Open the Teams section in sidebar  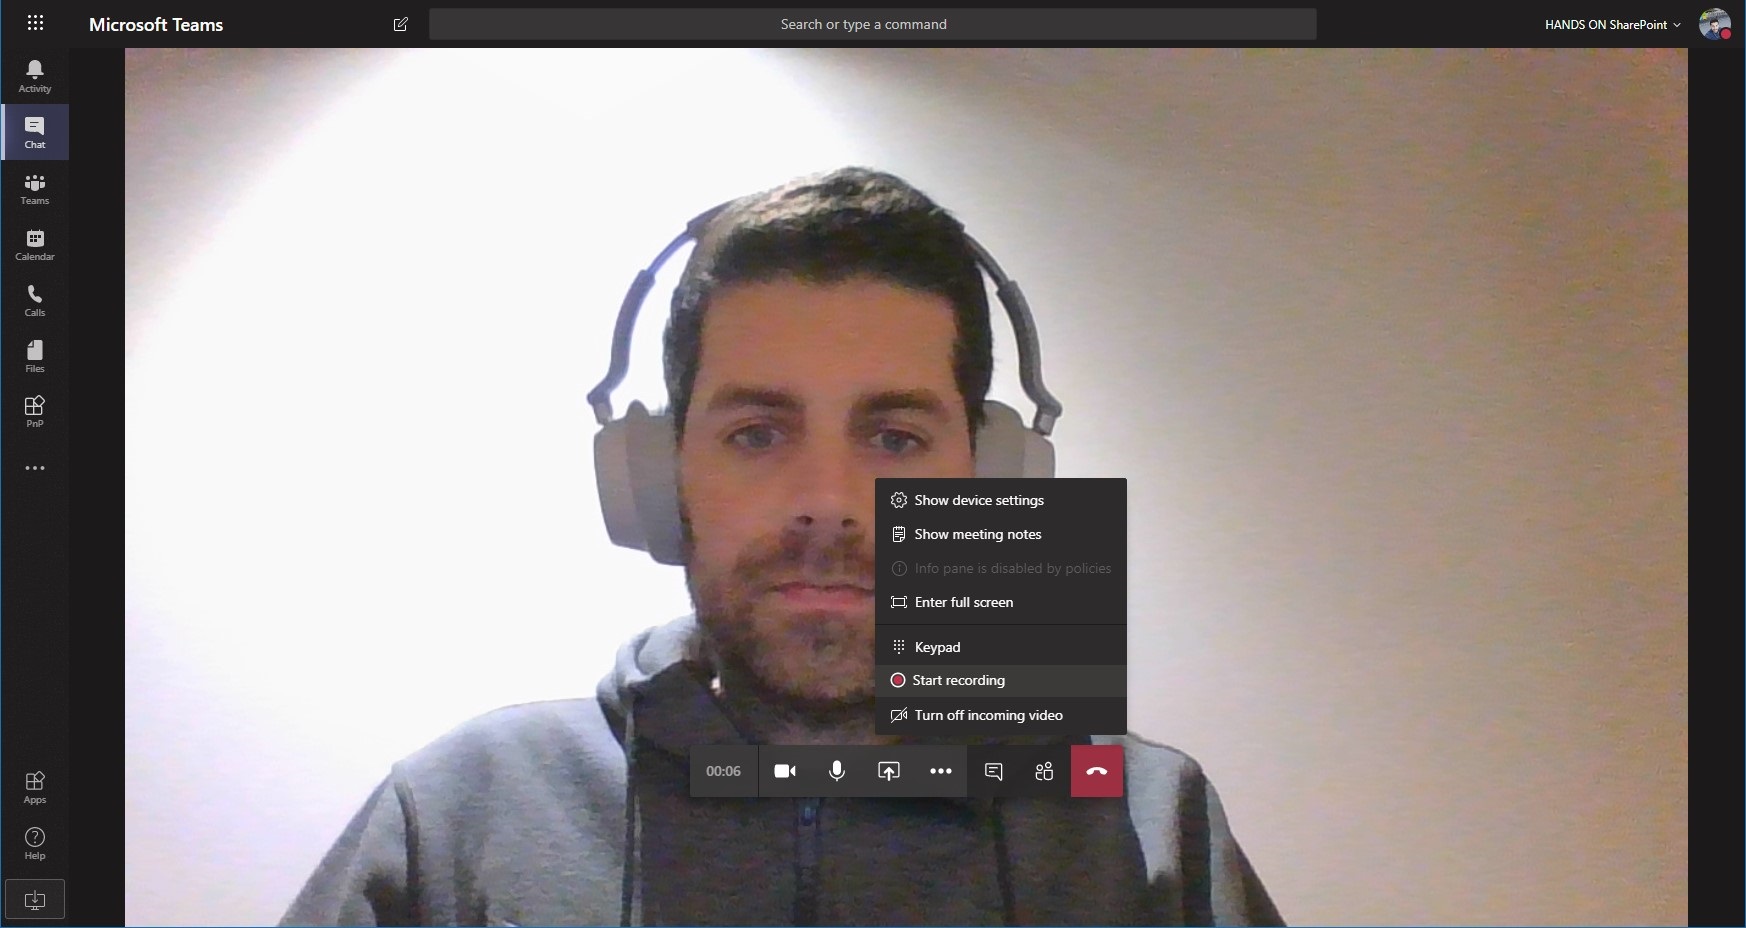(x=34, y=188)
